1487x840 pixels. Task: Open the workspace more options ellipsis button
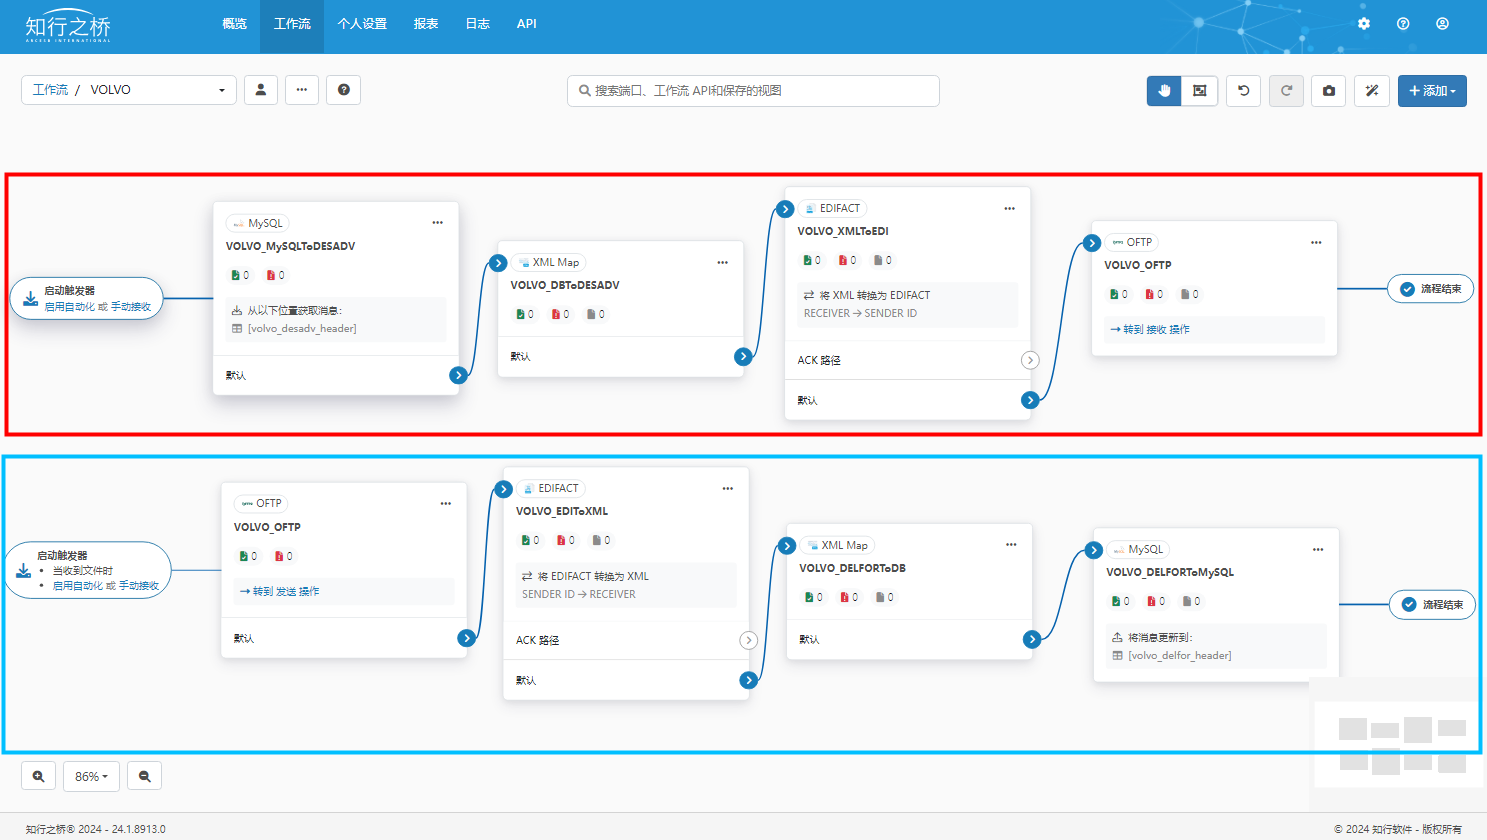(302, 90)
